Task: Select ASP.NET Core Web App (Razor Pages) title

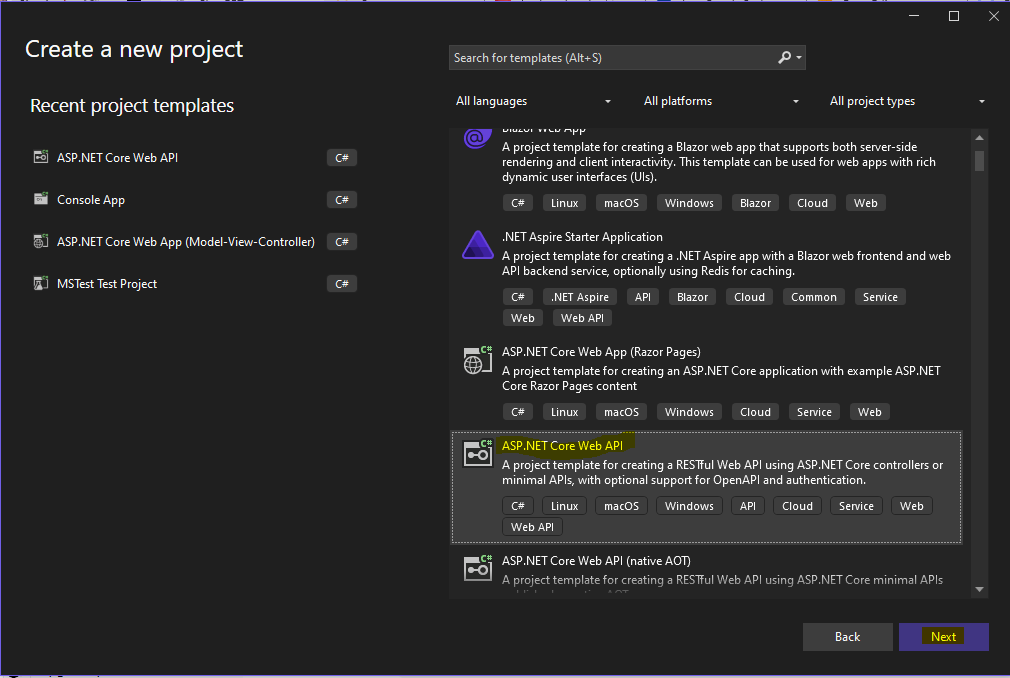Action: pyautogui.click(x=601, y=352)
